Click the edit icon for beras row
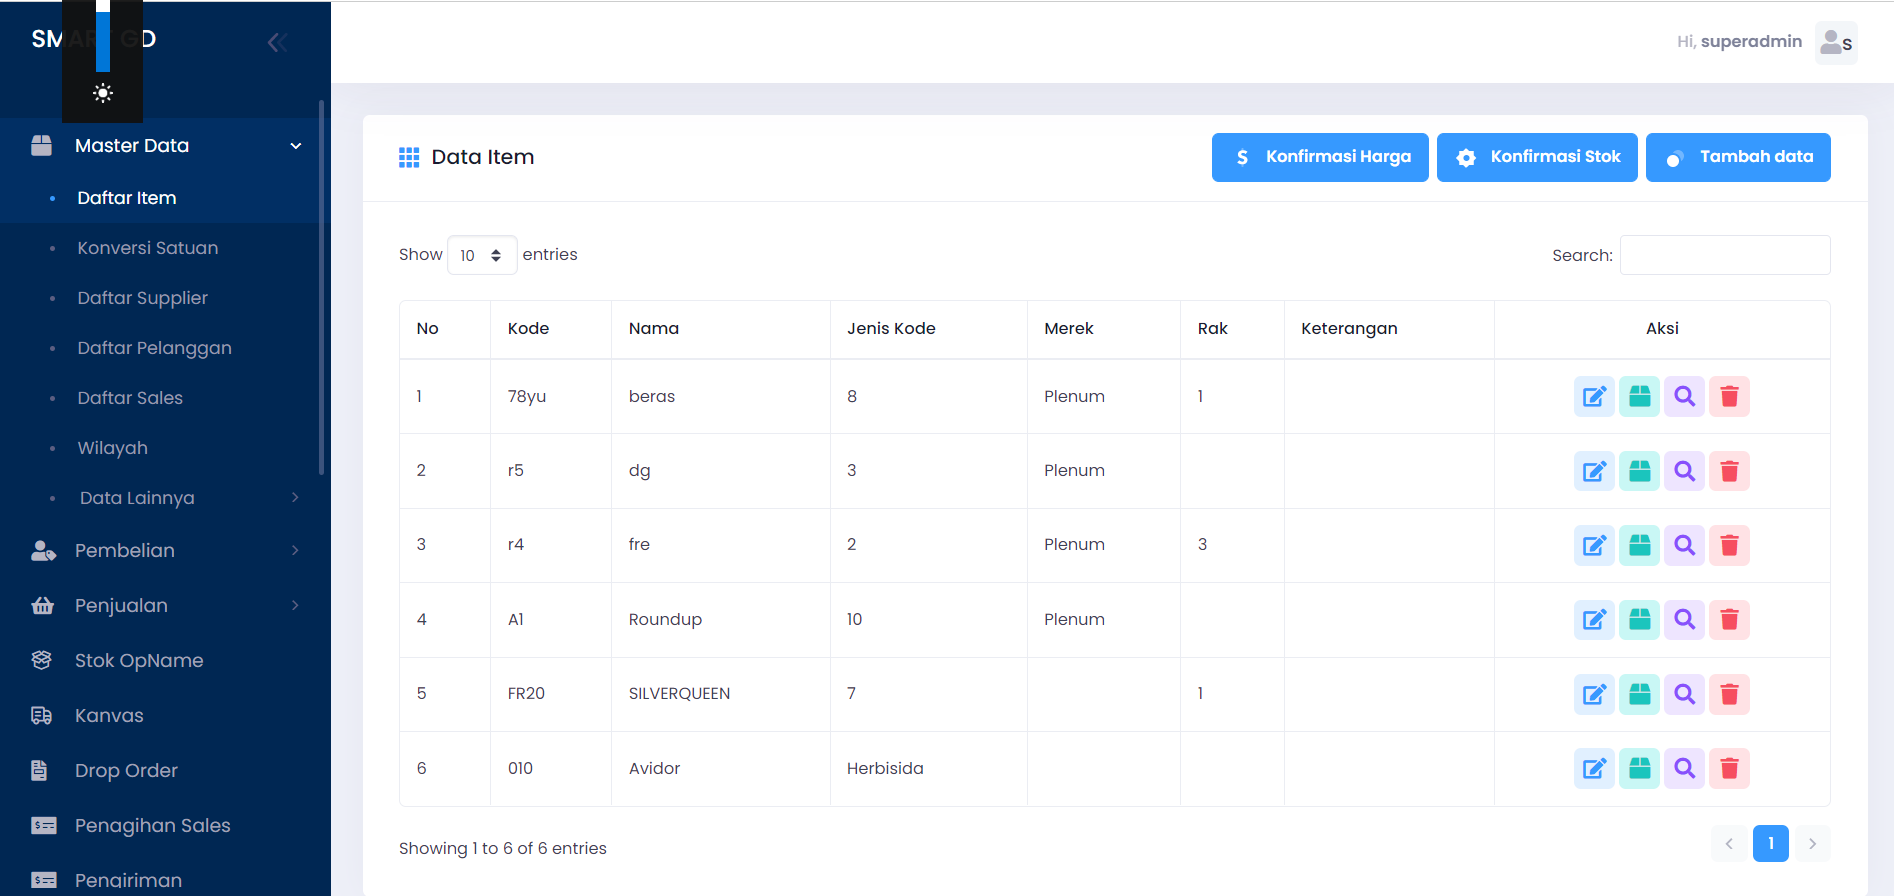The image size is (1894, 896). pyautogui.click(x=1594, y=397)
